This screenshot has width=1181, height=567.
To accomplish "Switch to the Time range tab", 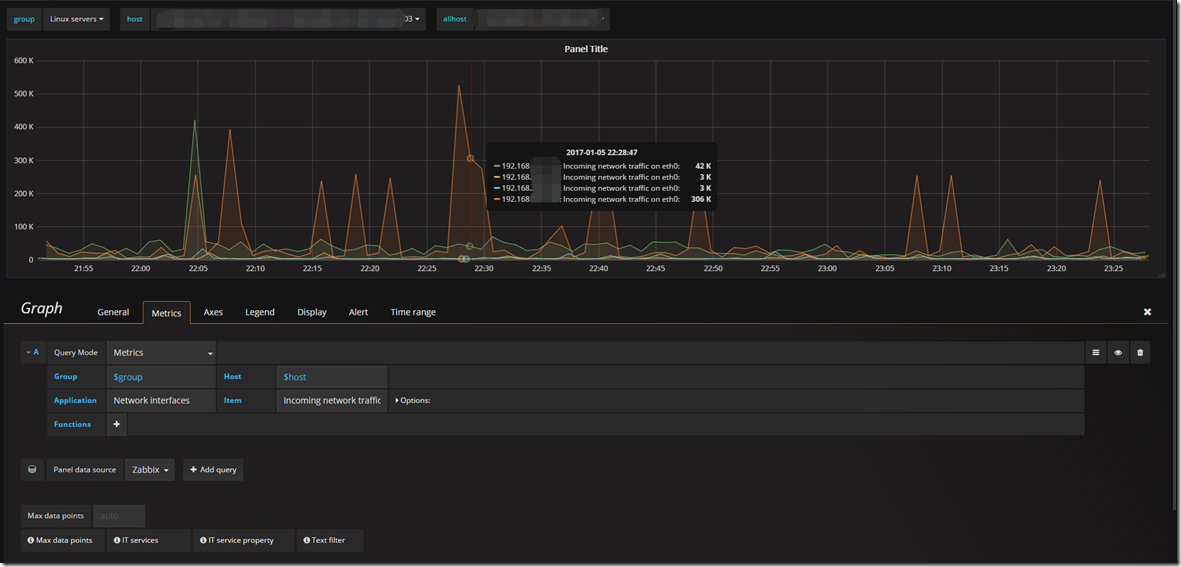I will coord(413,312).
